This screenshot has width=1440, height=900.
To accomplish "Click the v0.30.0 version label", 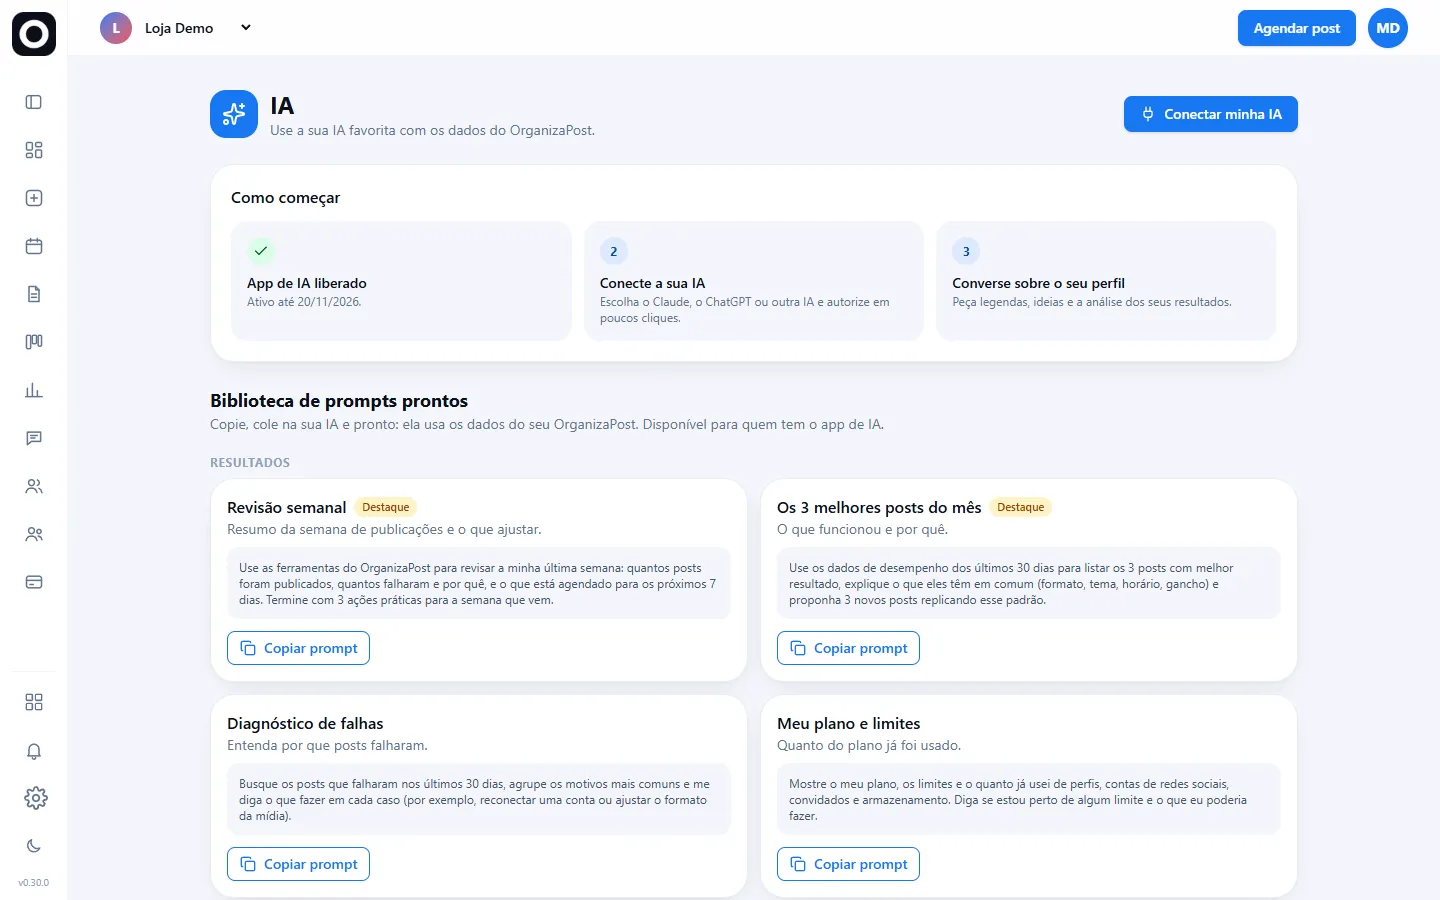I will point(34,883).
